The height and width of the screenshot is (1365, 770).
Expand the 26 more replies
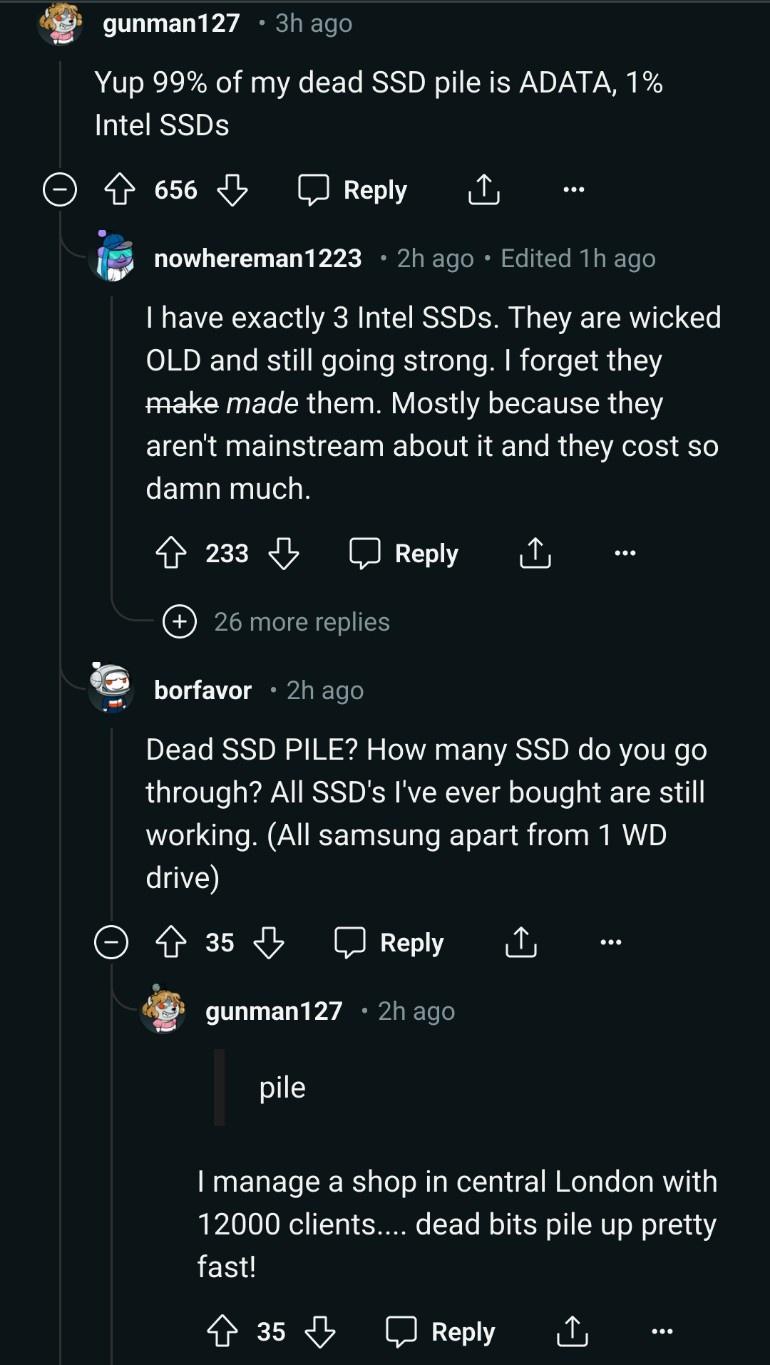(301, 622)
